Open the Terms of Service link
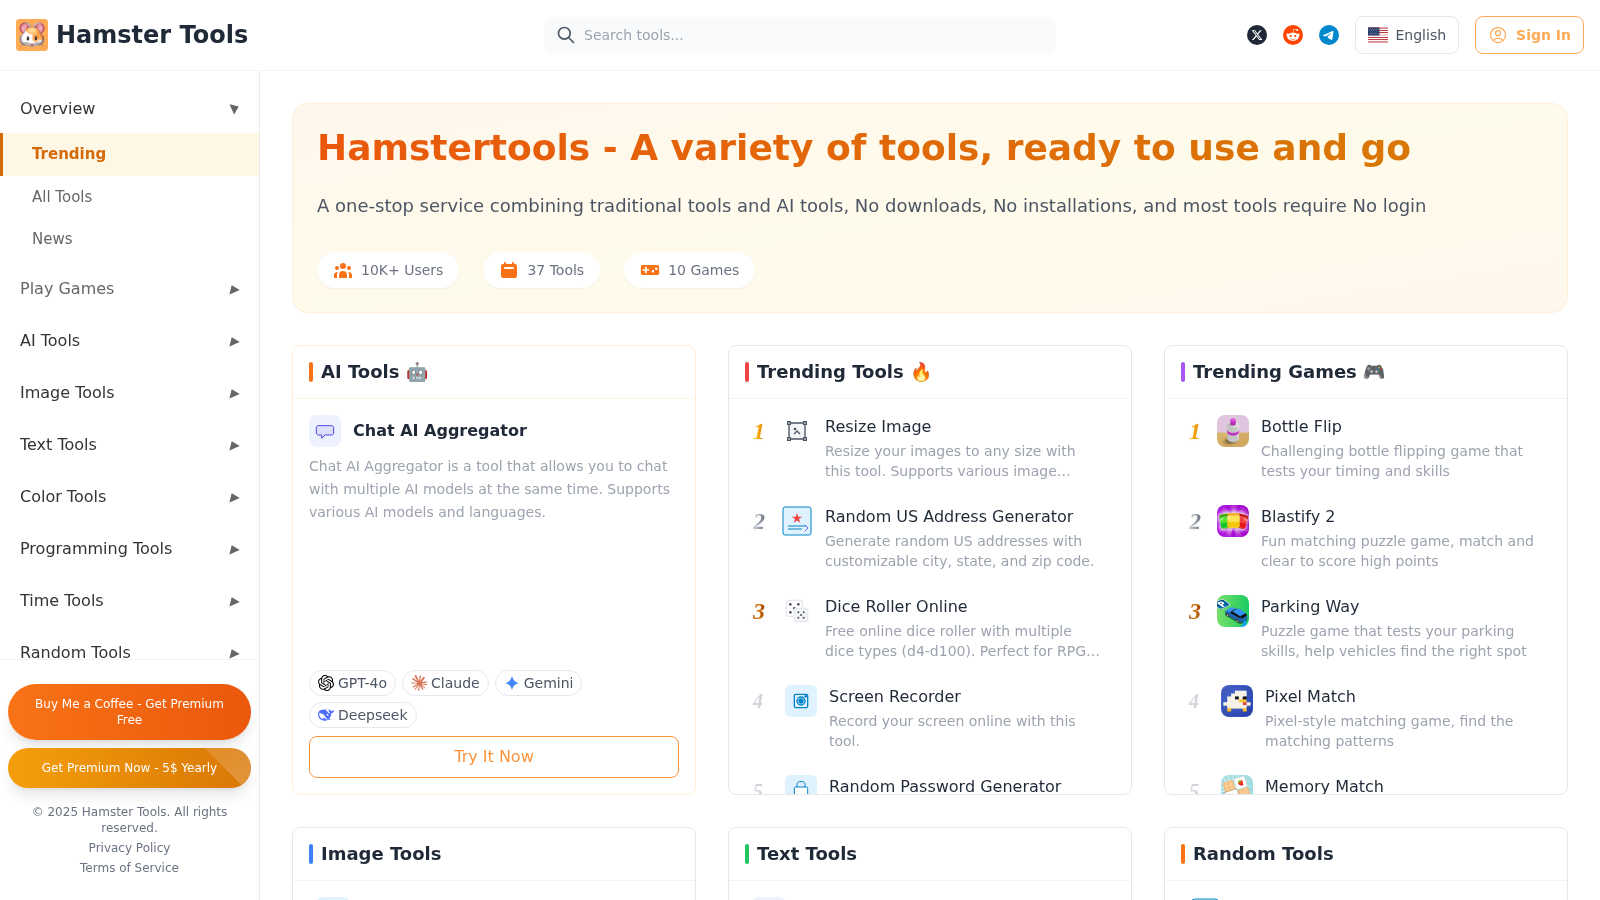This screenshot has height=900, width=1600. 129,868
